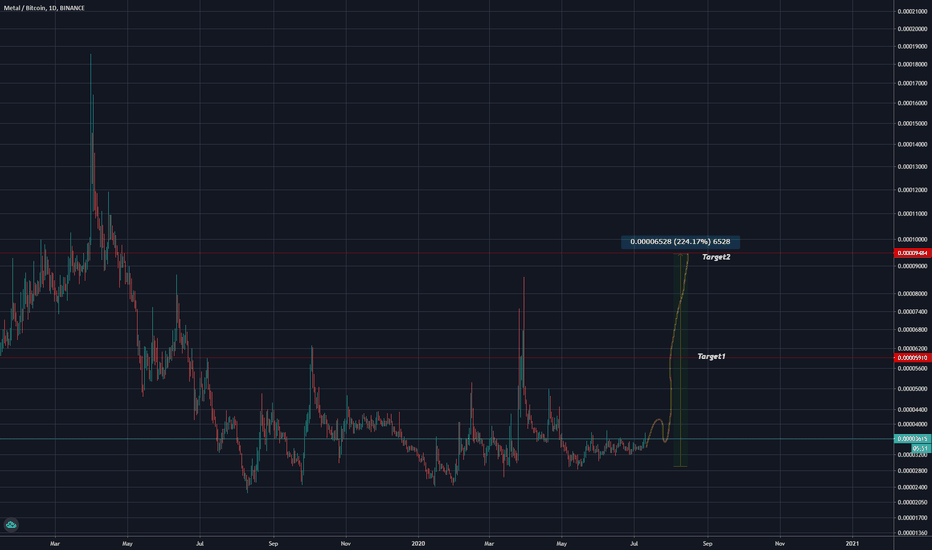Click 0.00007400 on the price axis
The image size is (932, 550).
[x=912, y=312]
